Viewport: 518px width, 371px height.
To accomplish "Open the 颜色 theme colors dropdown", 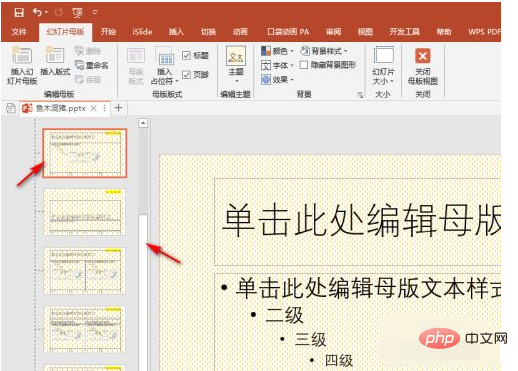I will pos(277,51).
